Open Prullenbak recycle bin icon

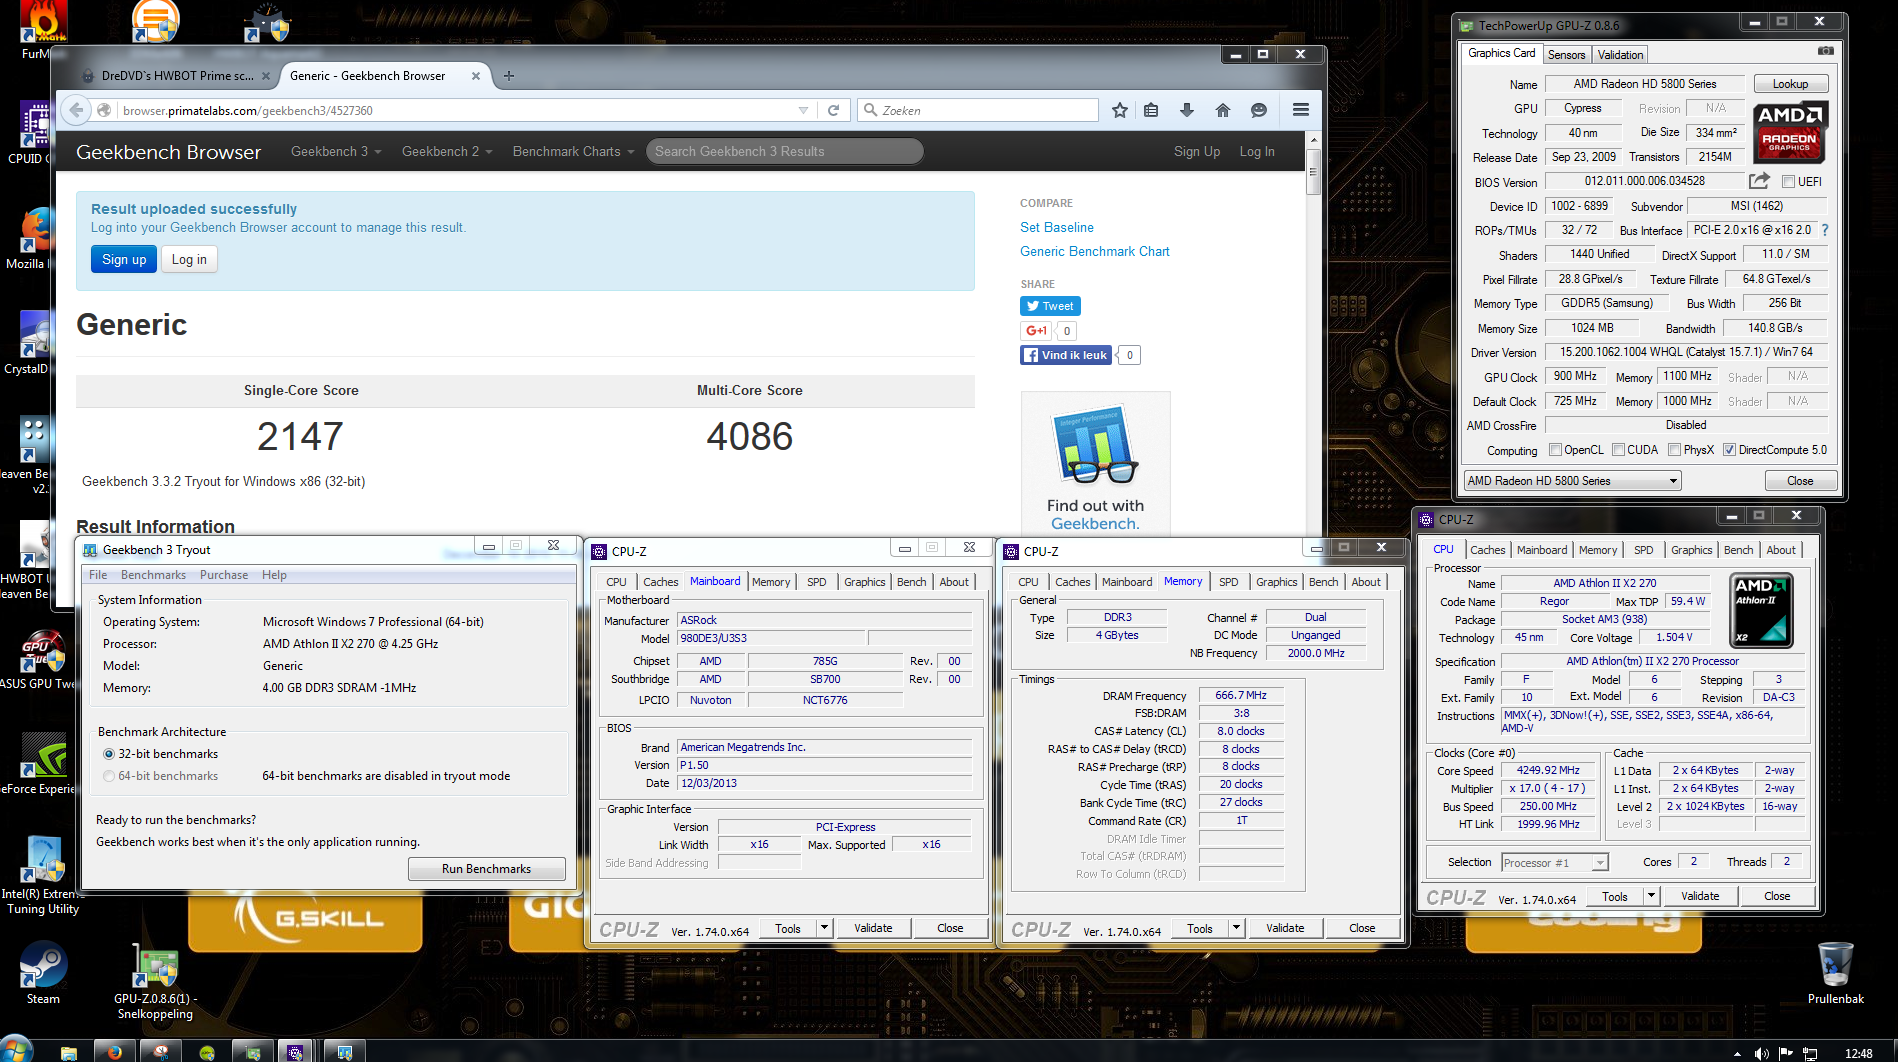click(x=1836, y=972)
